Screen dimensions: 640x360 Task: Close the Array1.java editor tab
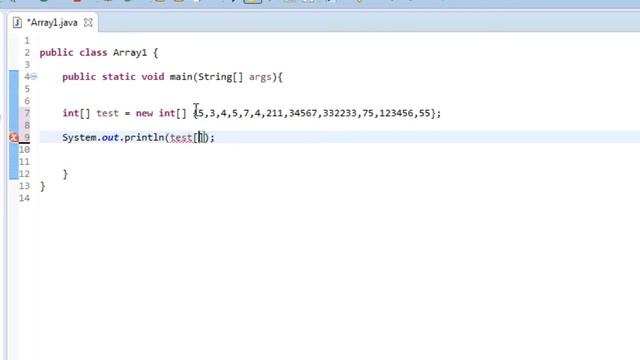(88, 23)
